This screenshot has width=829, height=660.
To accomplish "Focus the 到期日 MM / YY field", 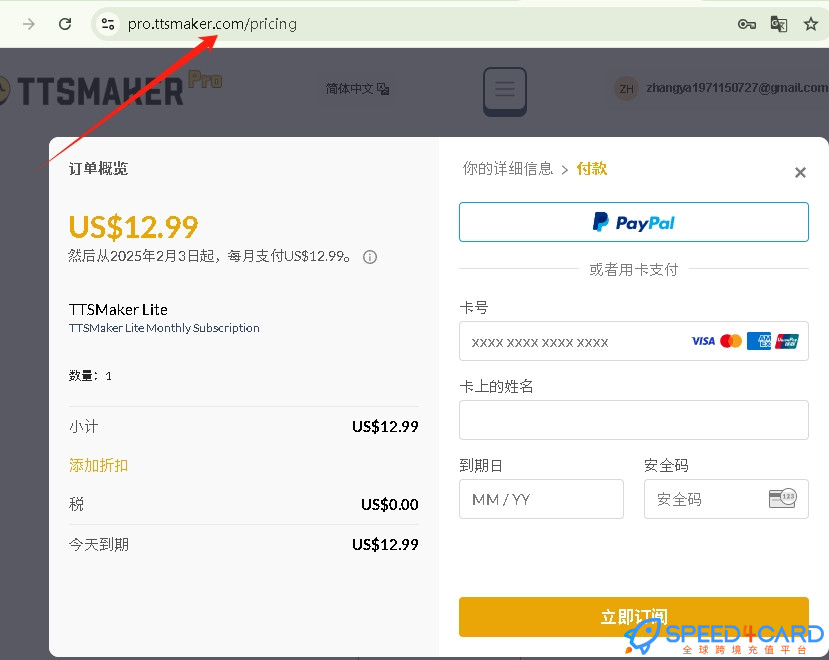I will click(x=541, y=499).
